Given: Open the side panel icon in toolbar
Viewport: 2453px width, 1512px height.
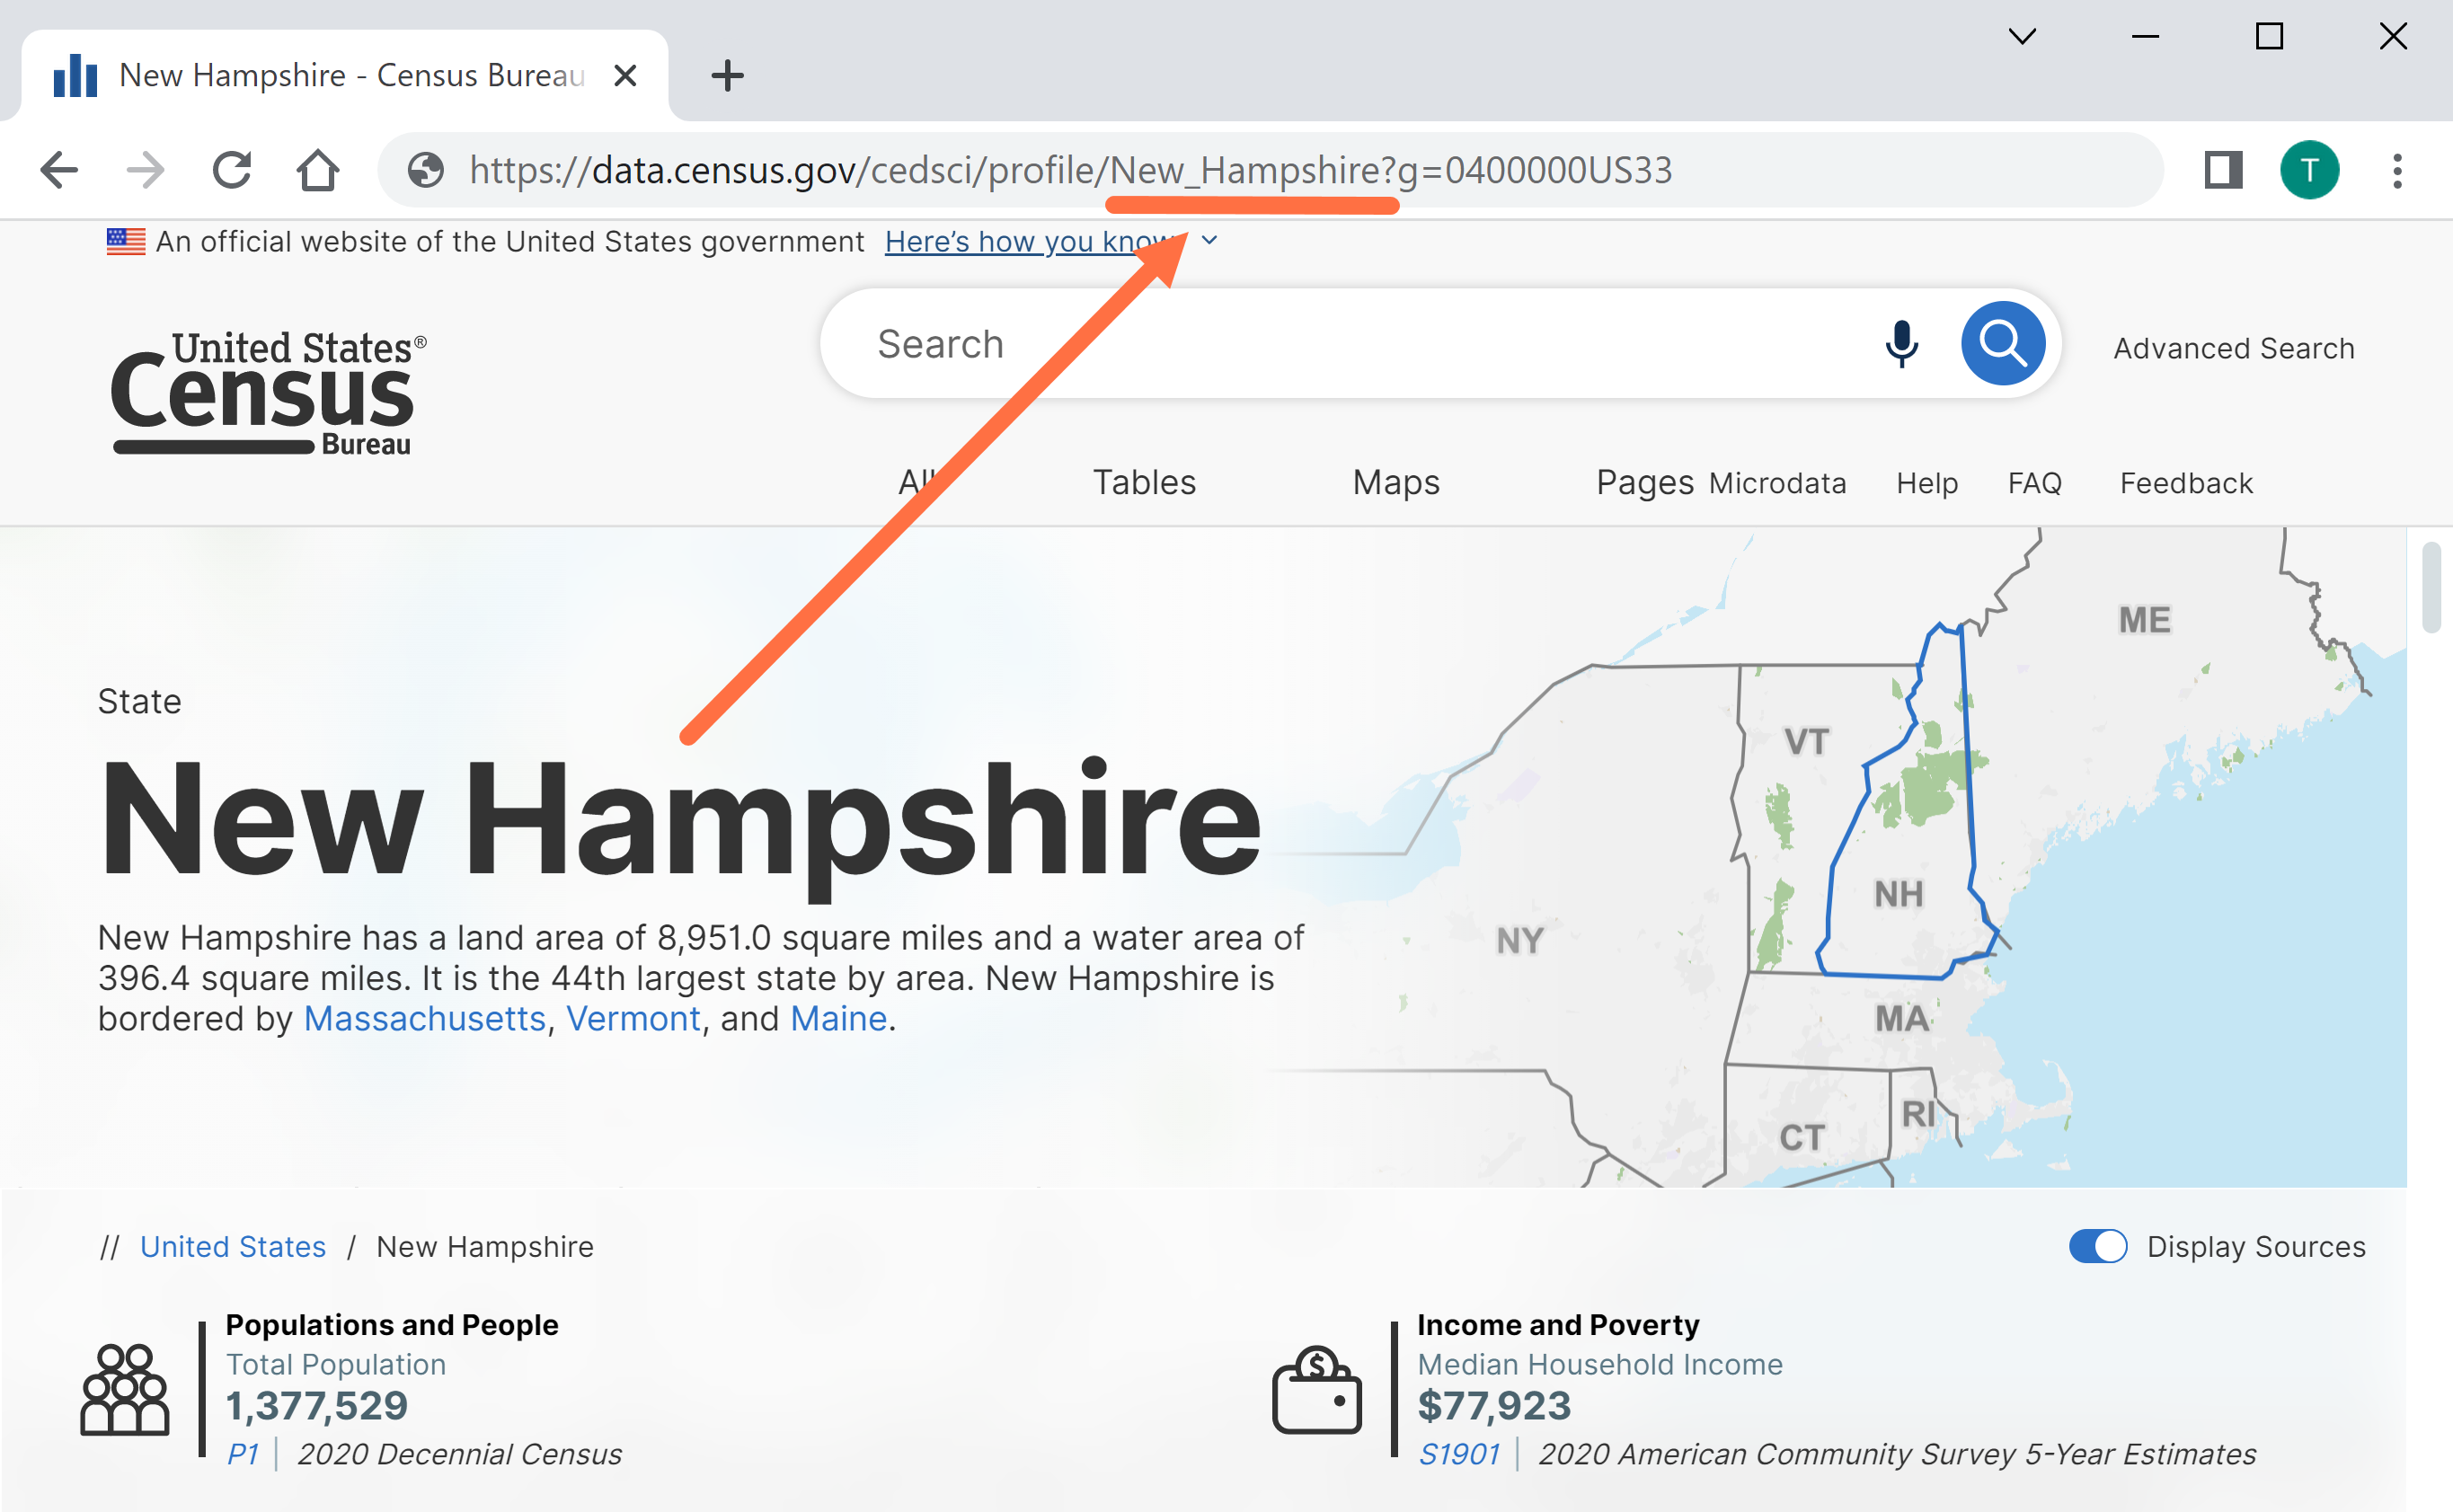Looking at the screenshot, I should 2223,170.
